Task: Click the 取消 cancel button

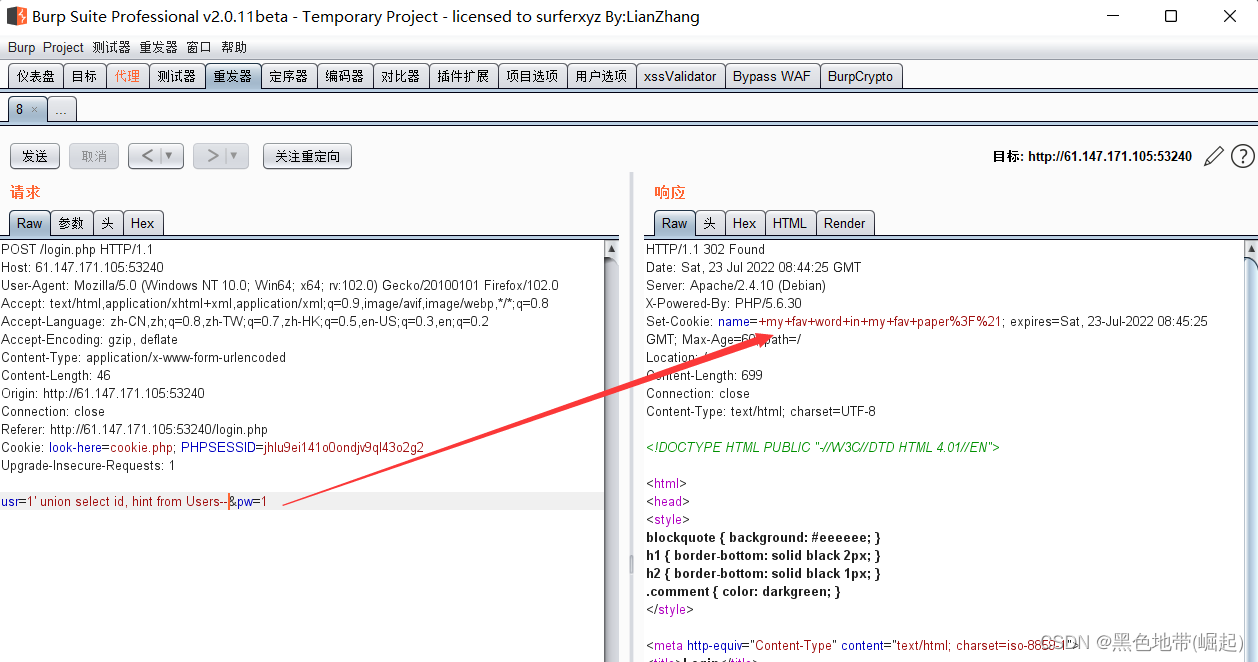Action: click(94, 156)
